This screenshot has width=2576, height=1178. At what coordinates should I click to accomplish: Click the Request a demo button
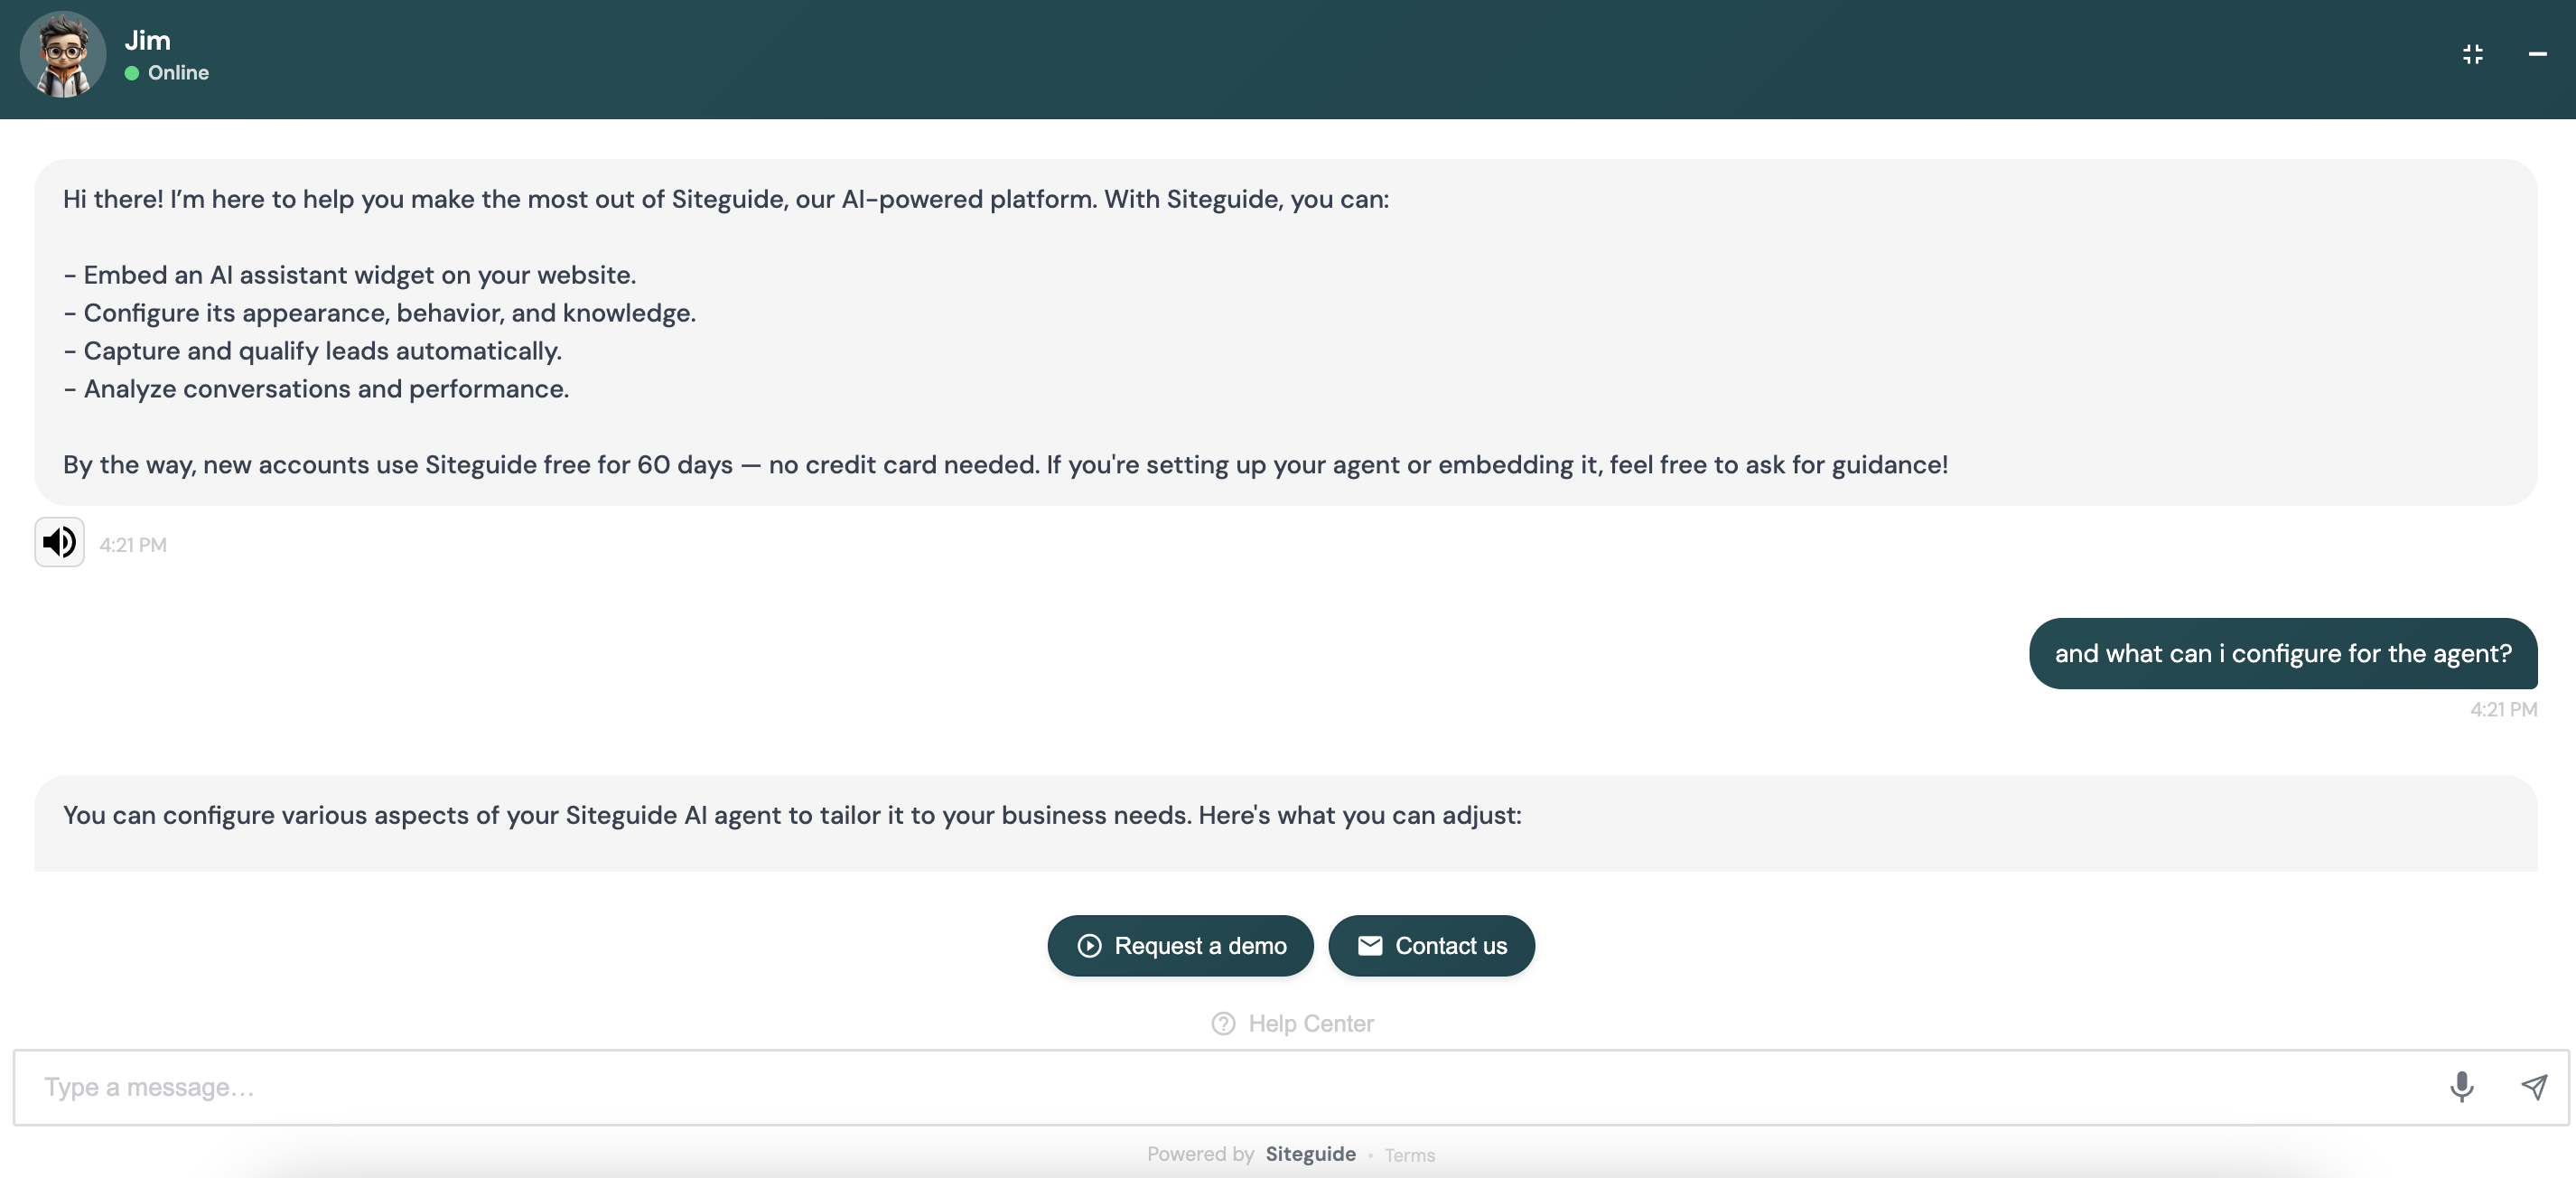(1180, 945)
